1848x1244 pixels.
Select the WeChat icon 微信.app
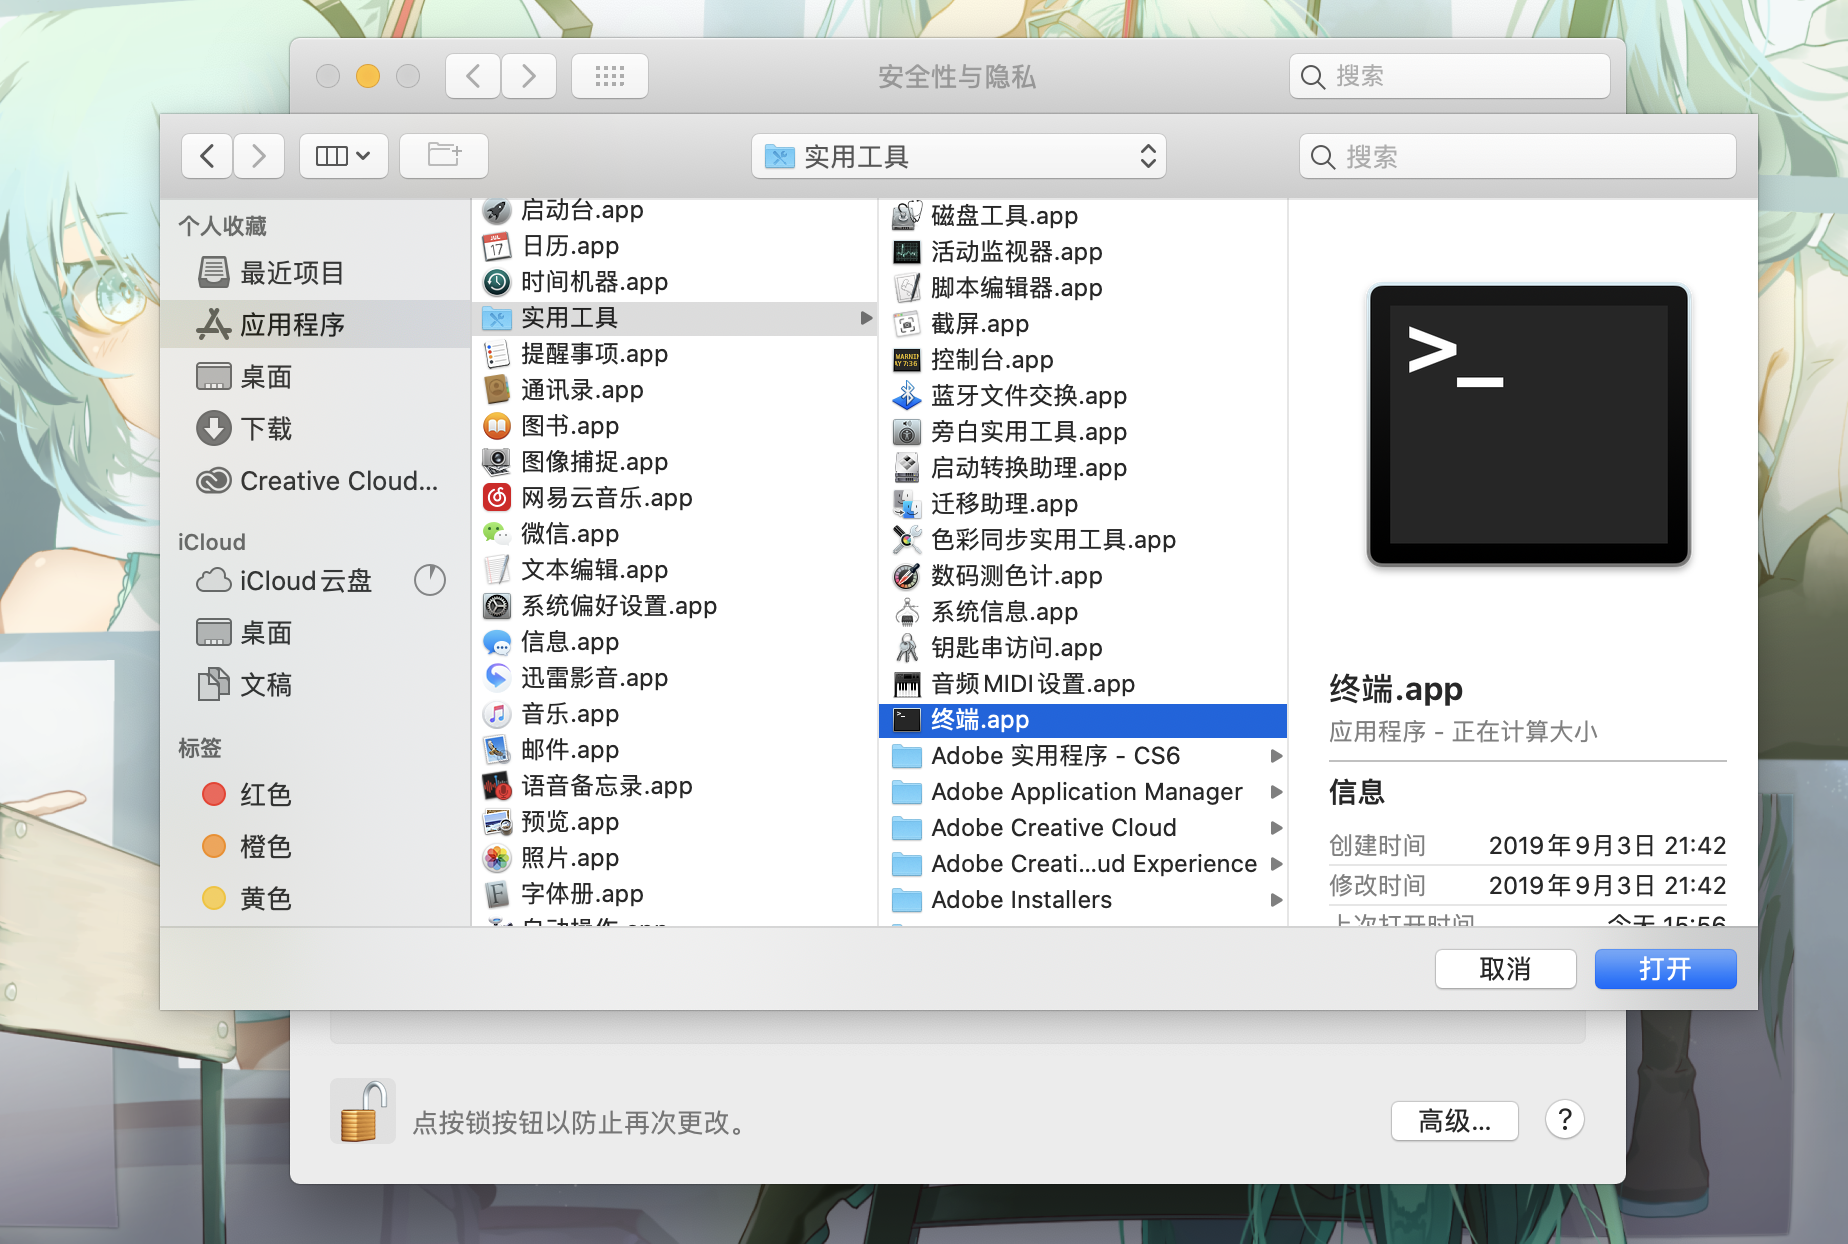[497, 534]
